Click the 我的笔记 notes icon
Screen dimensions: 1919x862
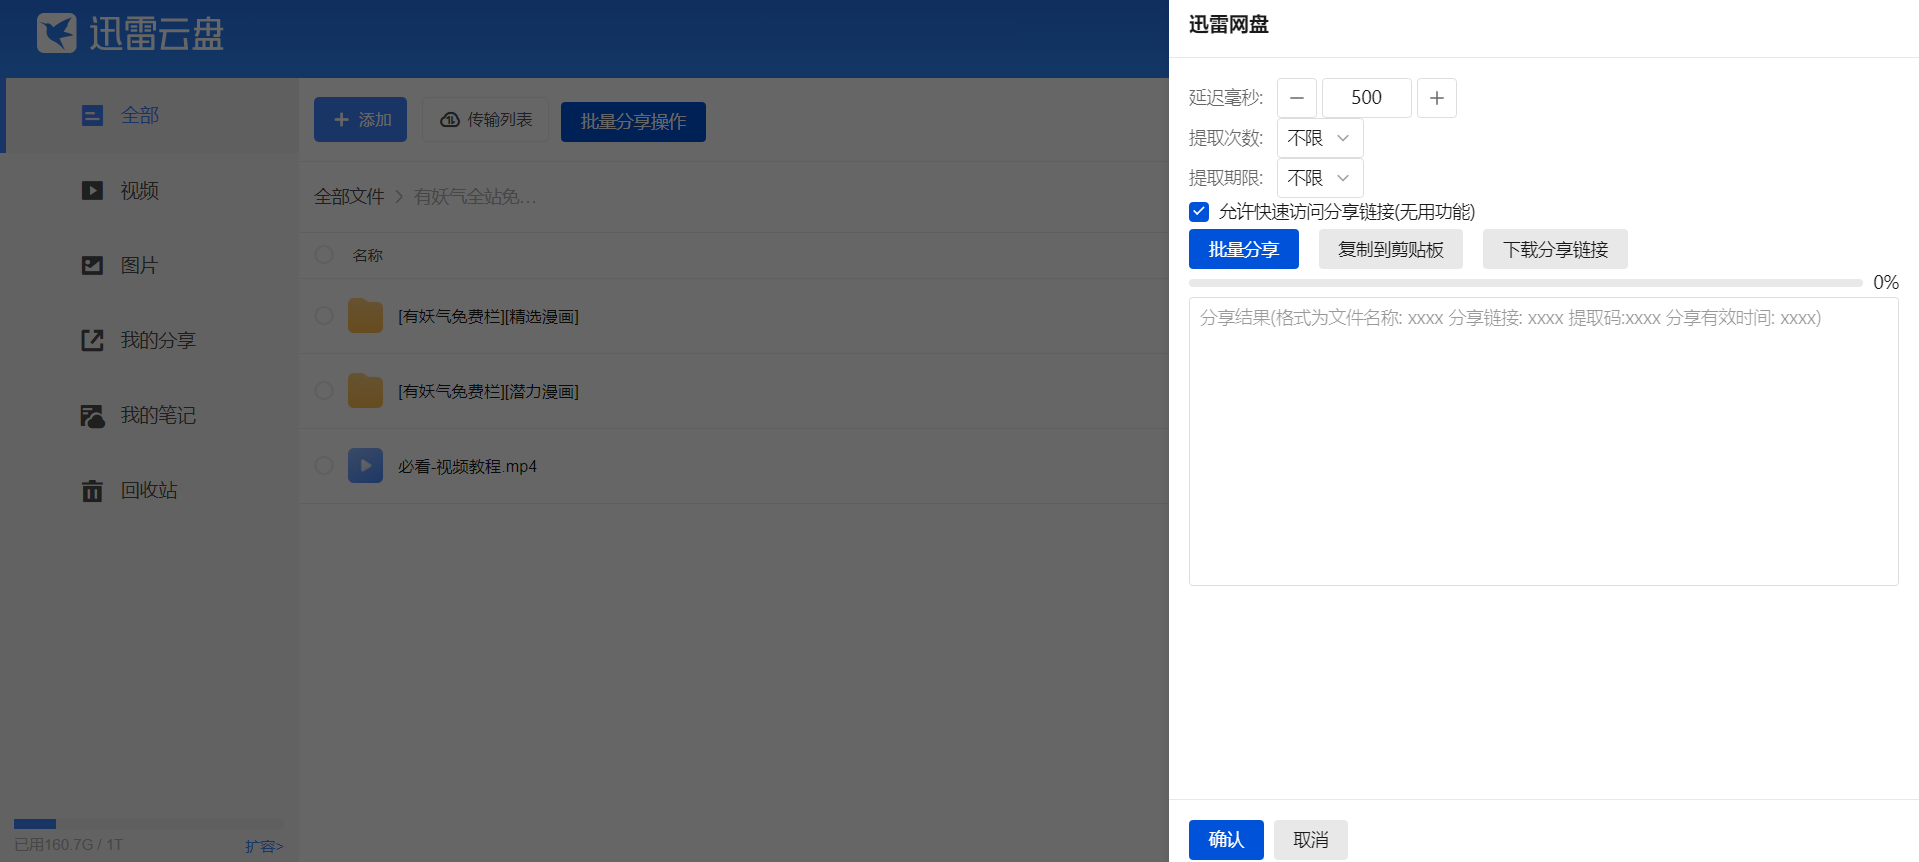(92, 415)
